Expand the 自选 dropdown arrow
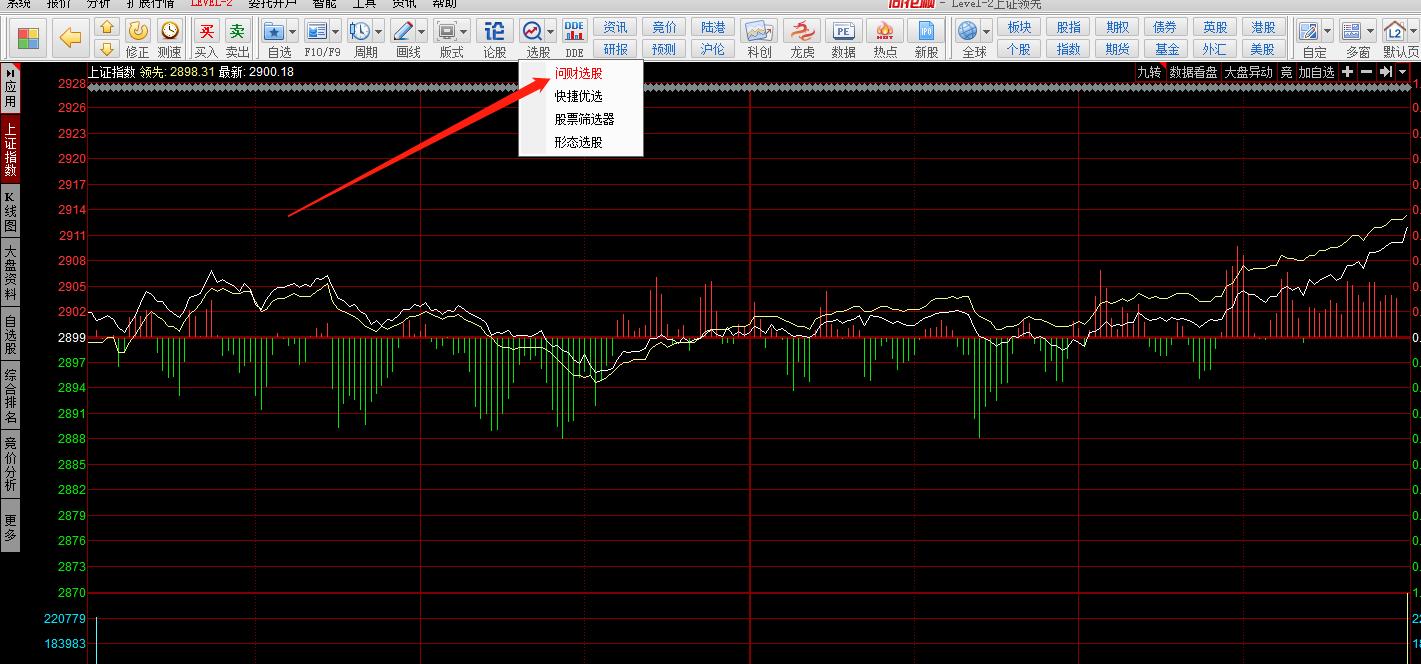Viewport: 1421px width, 664px height. (293, 32)
